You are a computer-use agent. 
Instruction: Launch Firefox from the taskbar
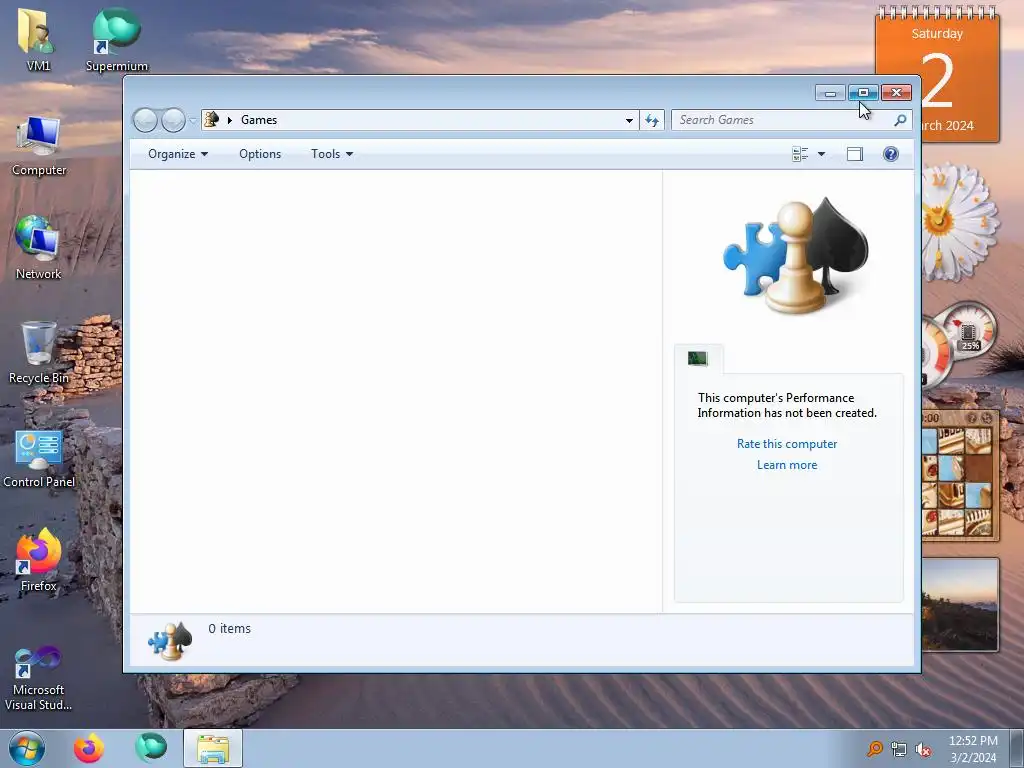(x=88, y=748)
